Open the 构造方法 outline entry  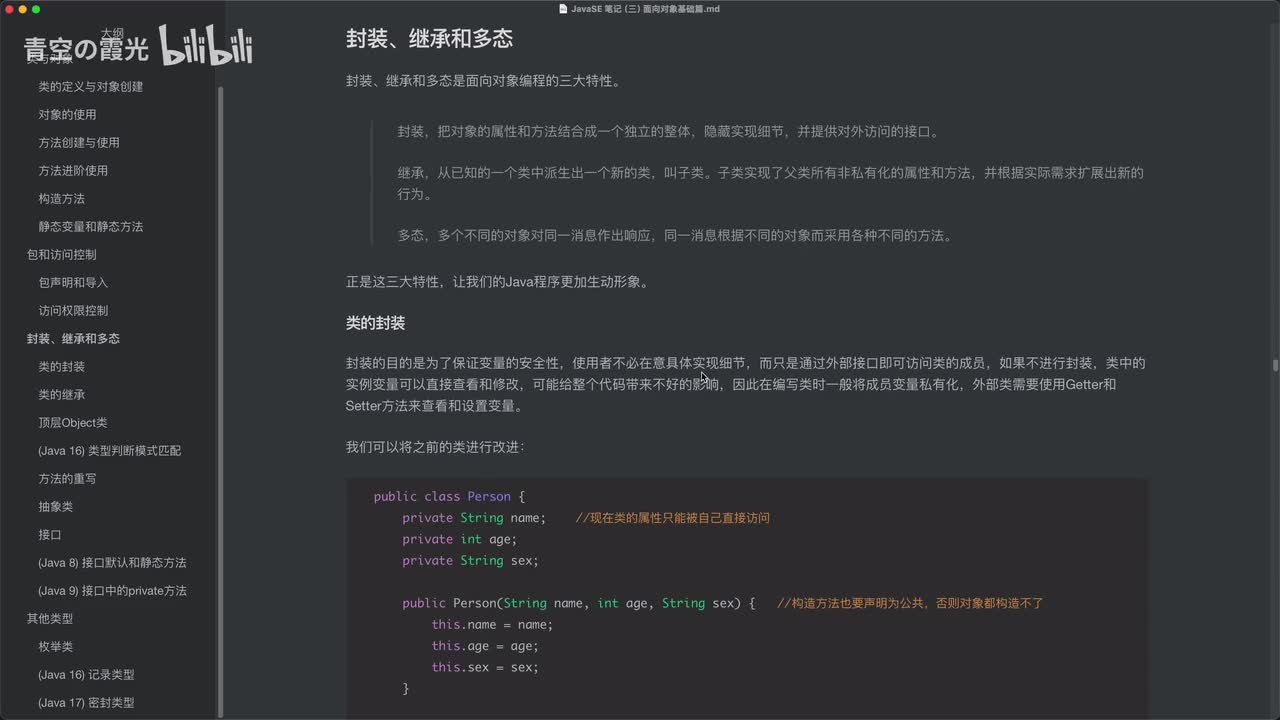61,199
